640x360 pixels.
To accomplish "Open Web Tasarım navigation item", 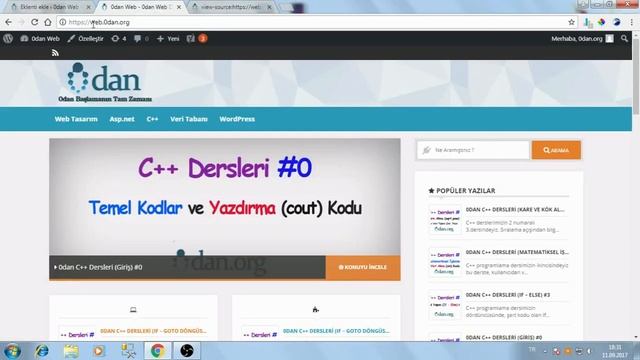I will (76, 119).
